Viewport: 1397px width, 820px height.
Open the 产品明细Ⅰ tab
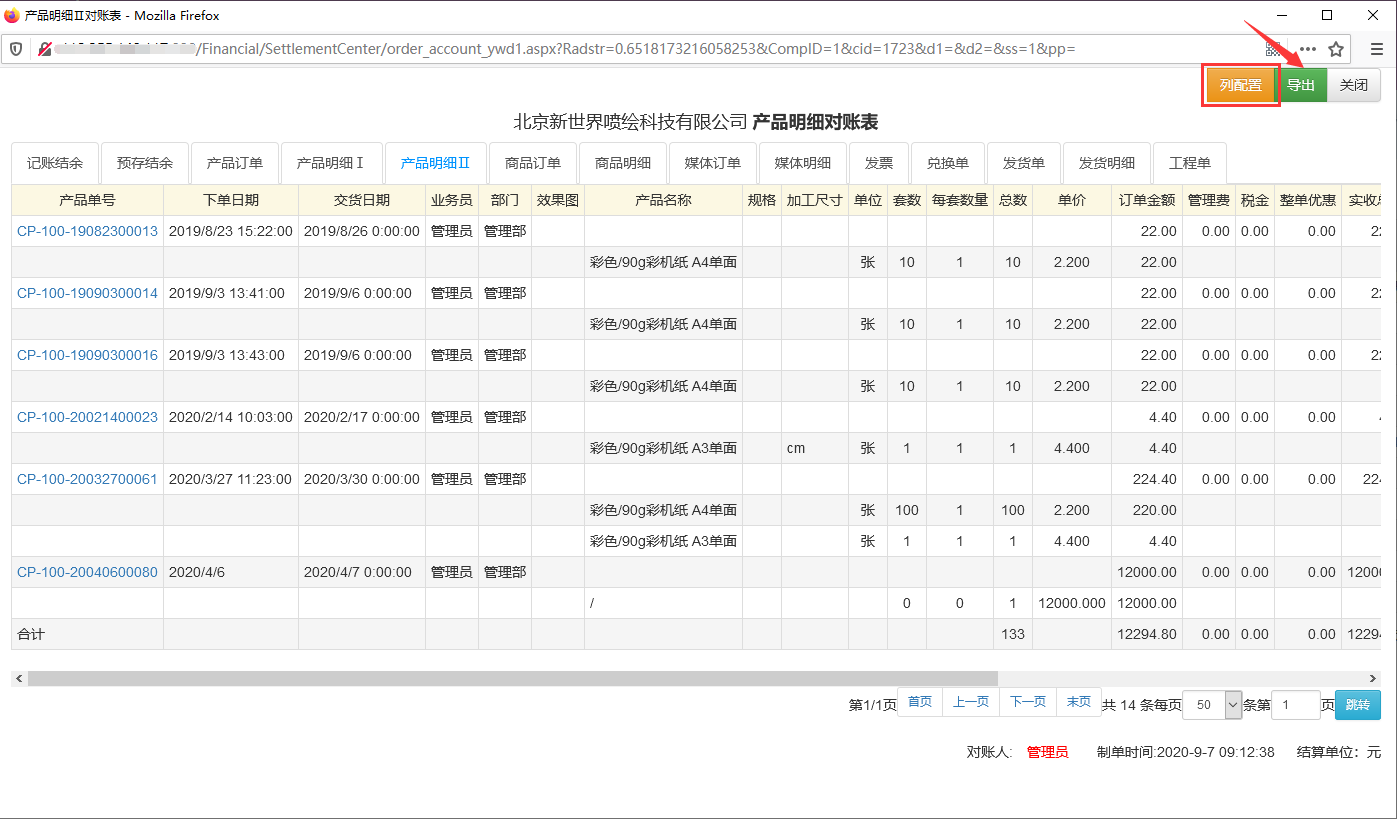click(x=331, y=163)
